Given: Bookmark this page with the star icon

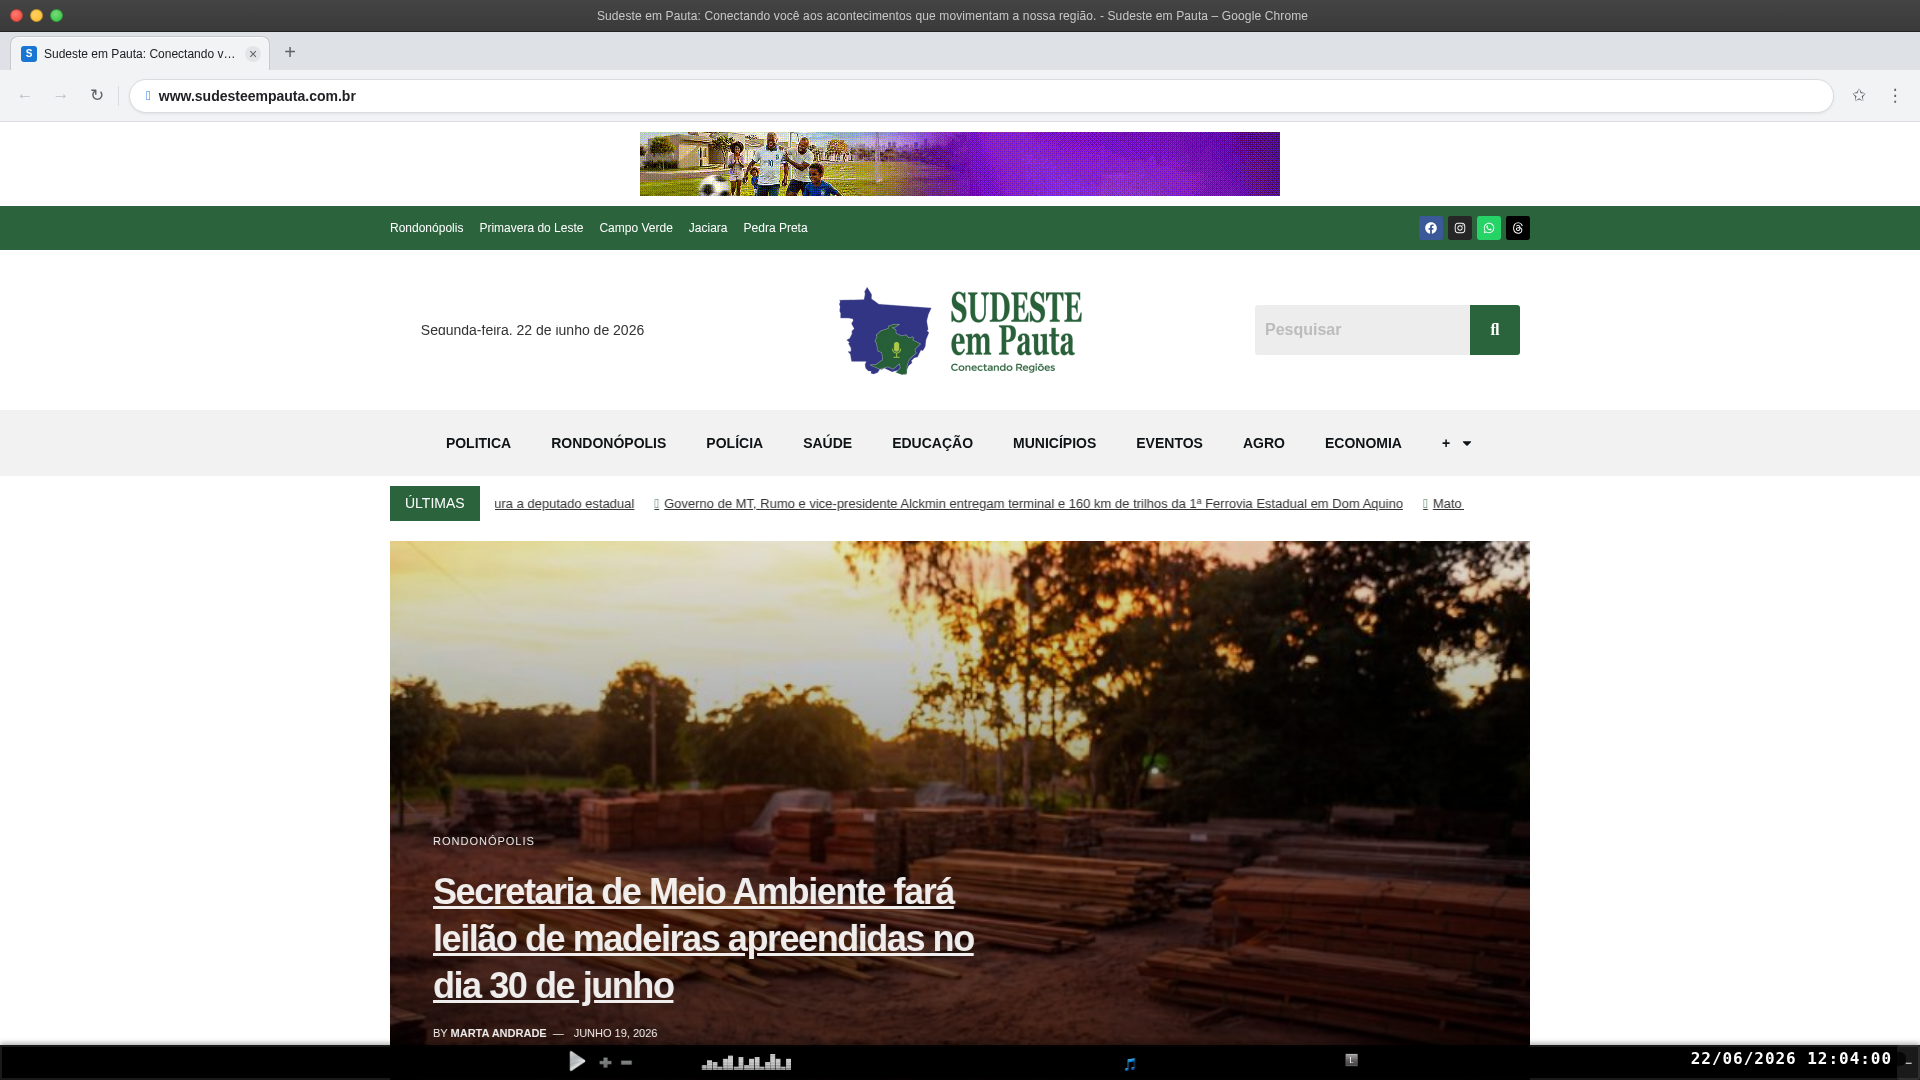Looking at the screenshot, I should (x=1858, y=96).
